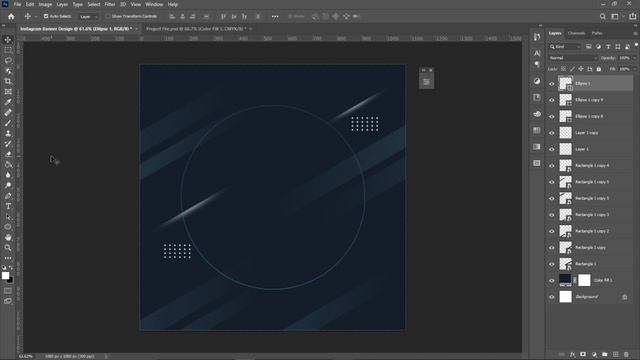Toggle visibility of Layer 1
This screenshot has height=360, width=640.
point(552,149)
